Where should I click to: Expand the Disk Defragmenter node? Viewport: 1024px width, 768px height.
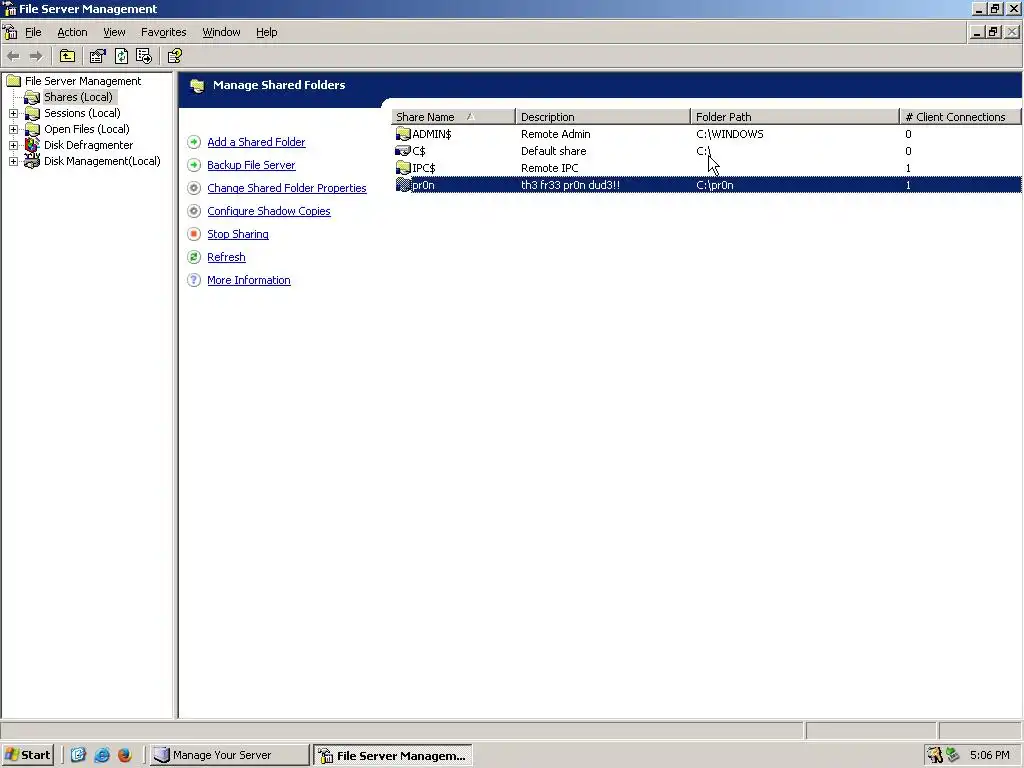pos(13,145)
